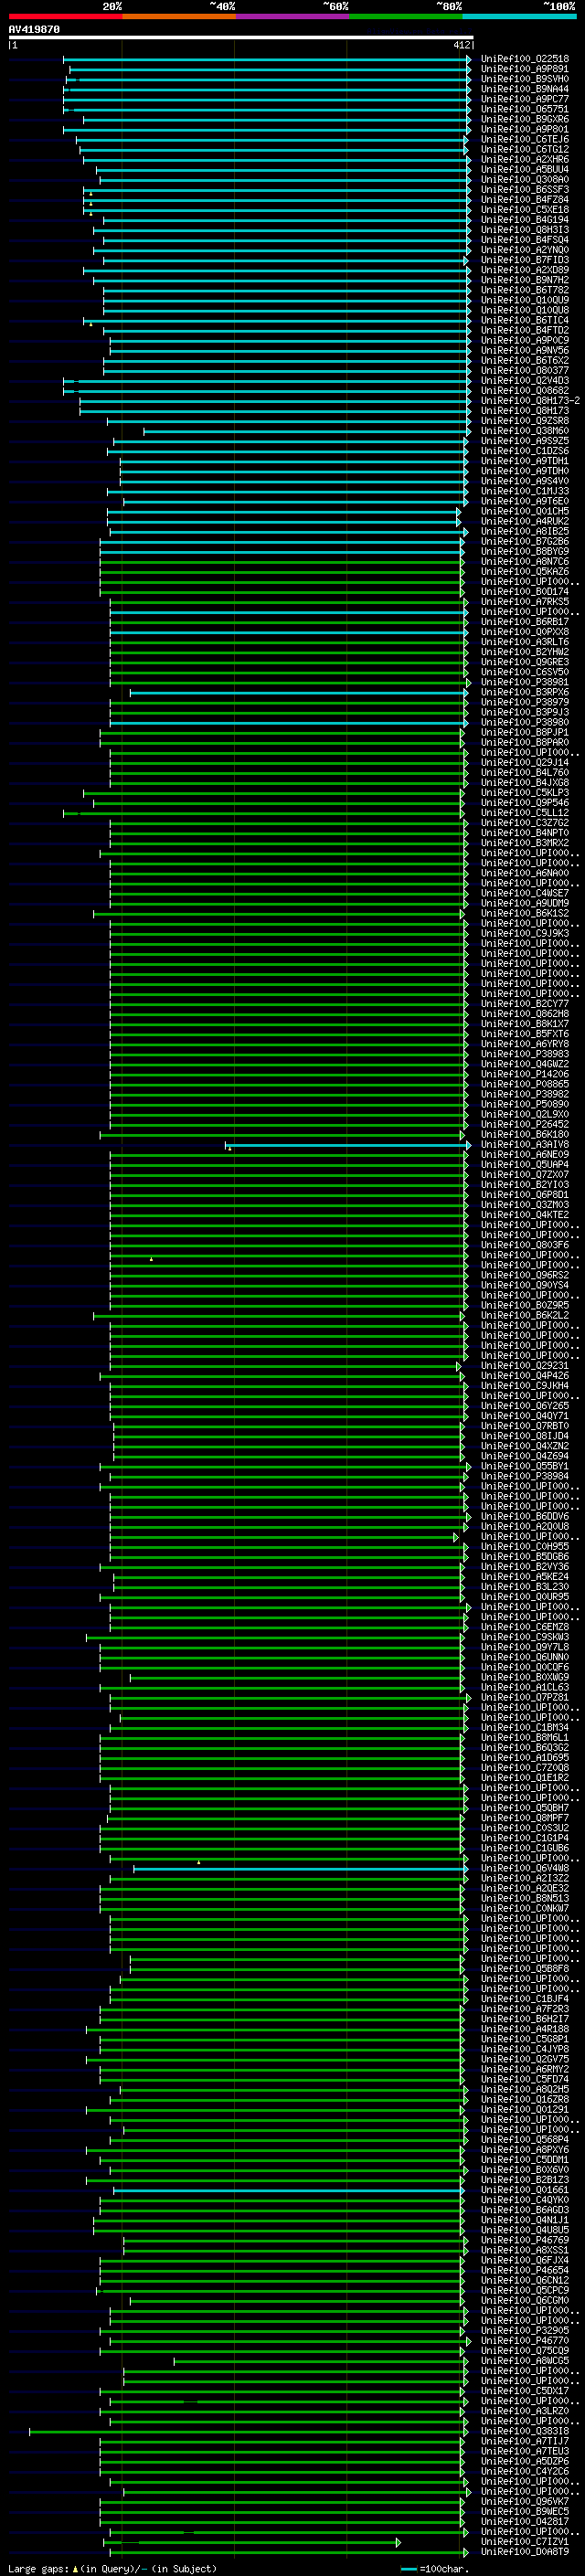The height and width of the screenshot is (2576, 585).
Task: Select hit UniRef100_C7IZV1
Action: [525, 2541]
